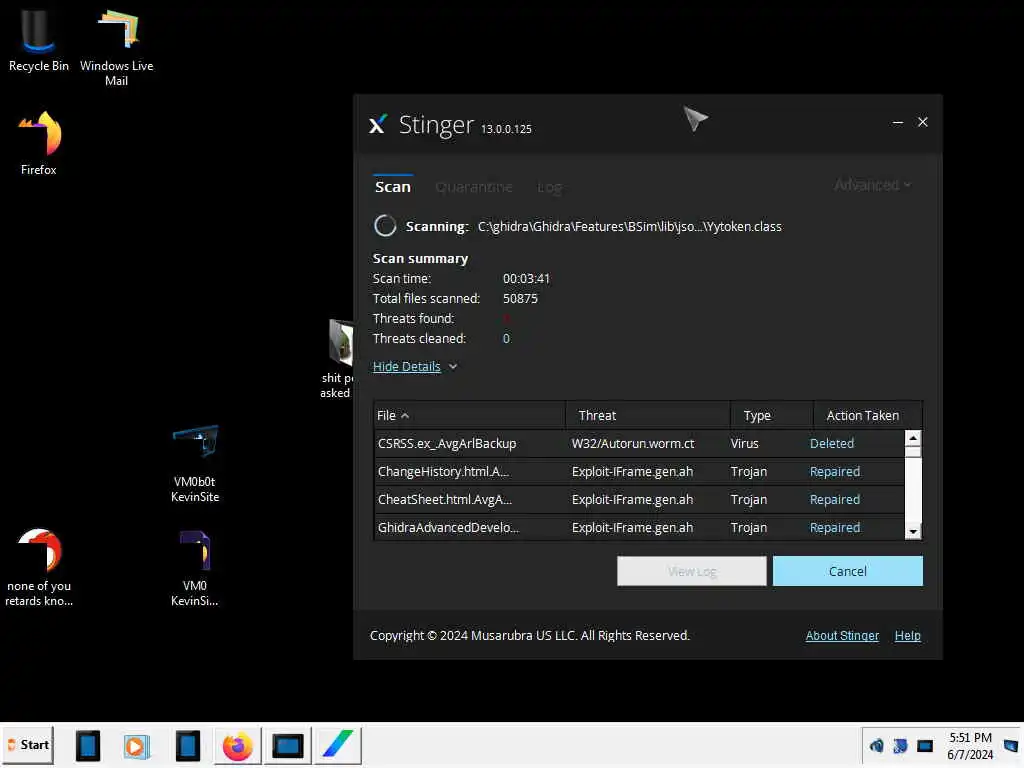Viewport: 1024px width, 768px height.
Task: Click the Threats cleaned value 0
Action: [506, 339]
